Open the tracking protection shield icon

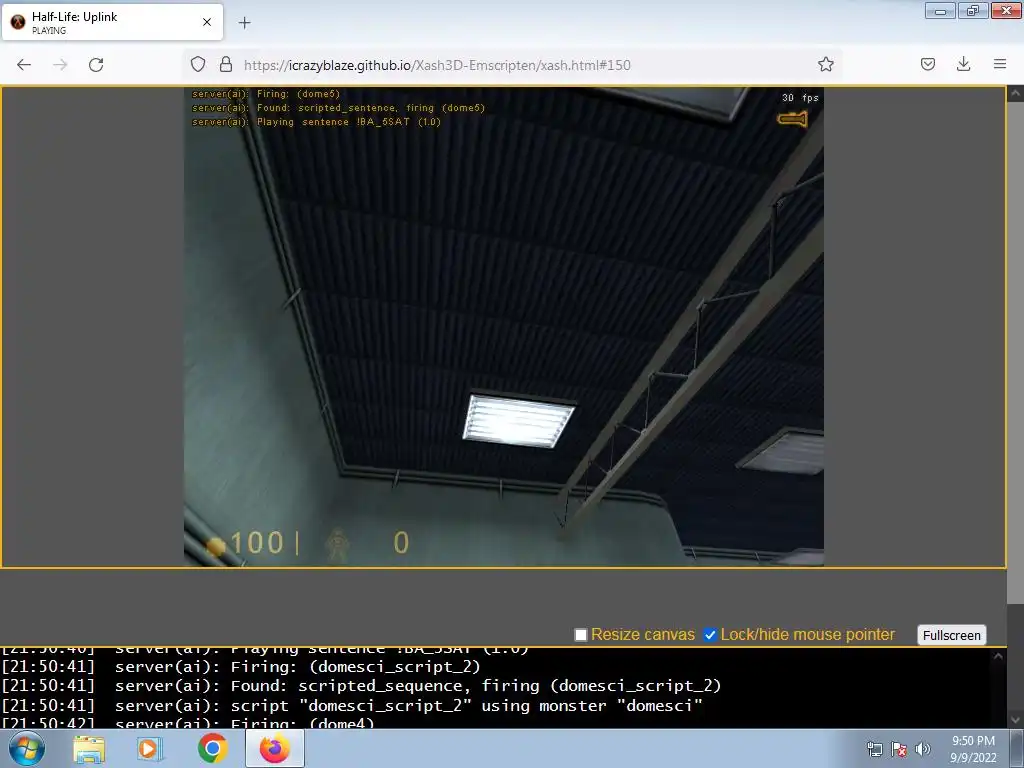click(x=198, y=64)
